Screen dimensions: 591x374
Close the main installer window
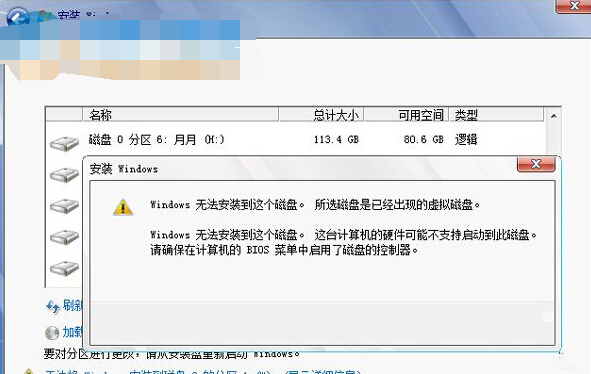(x=574, y=6)
